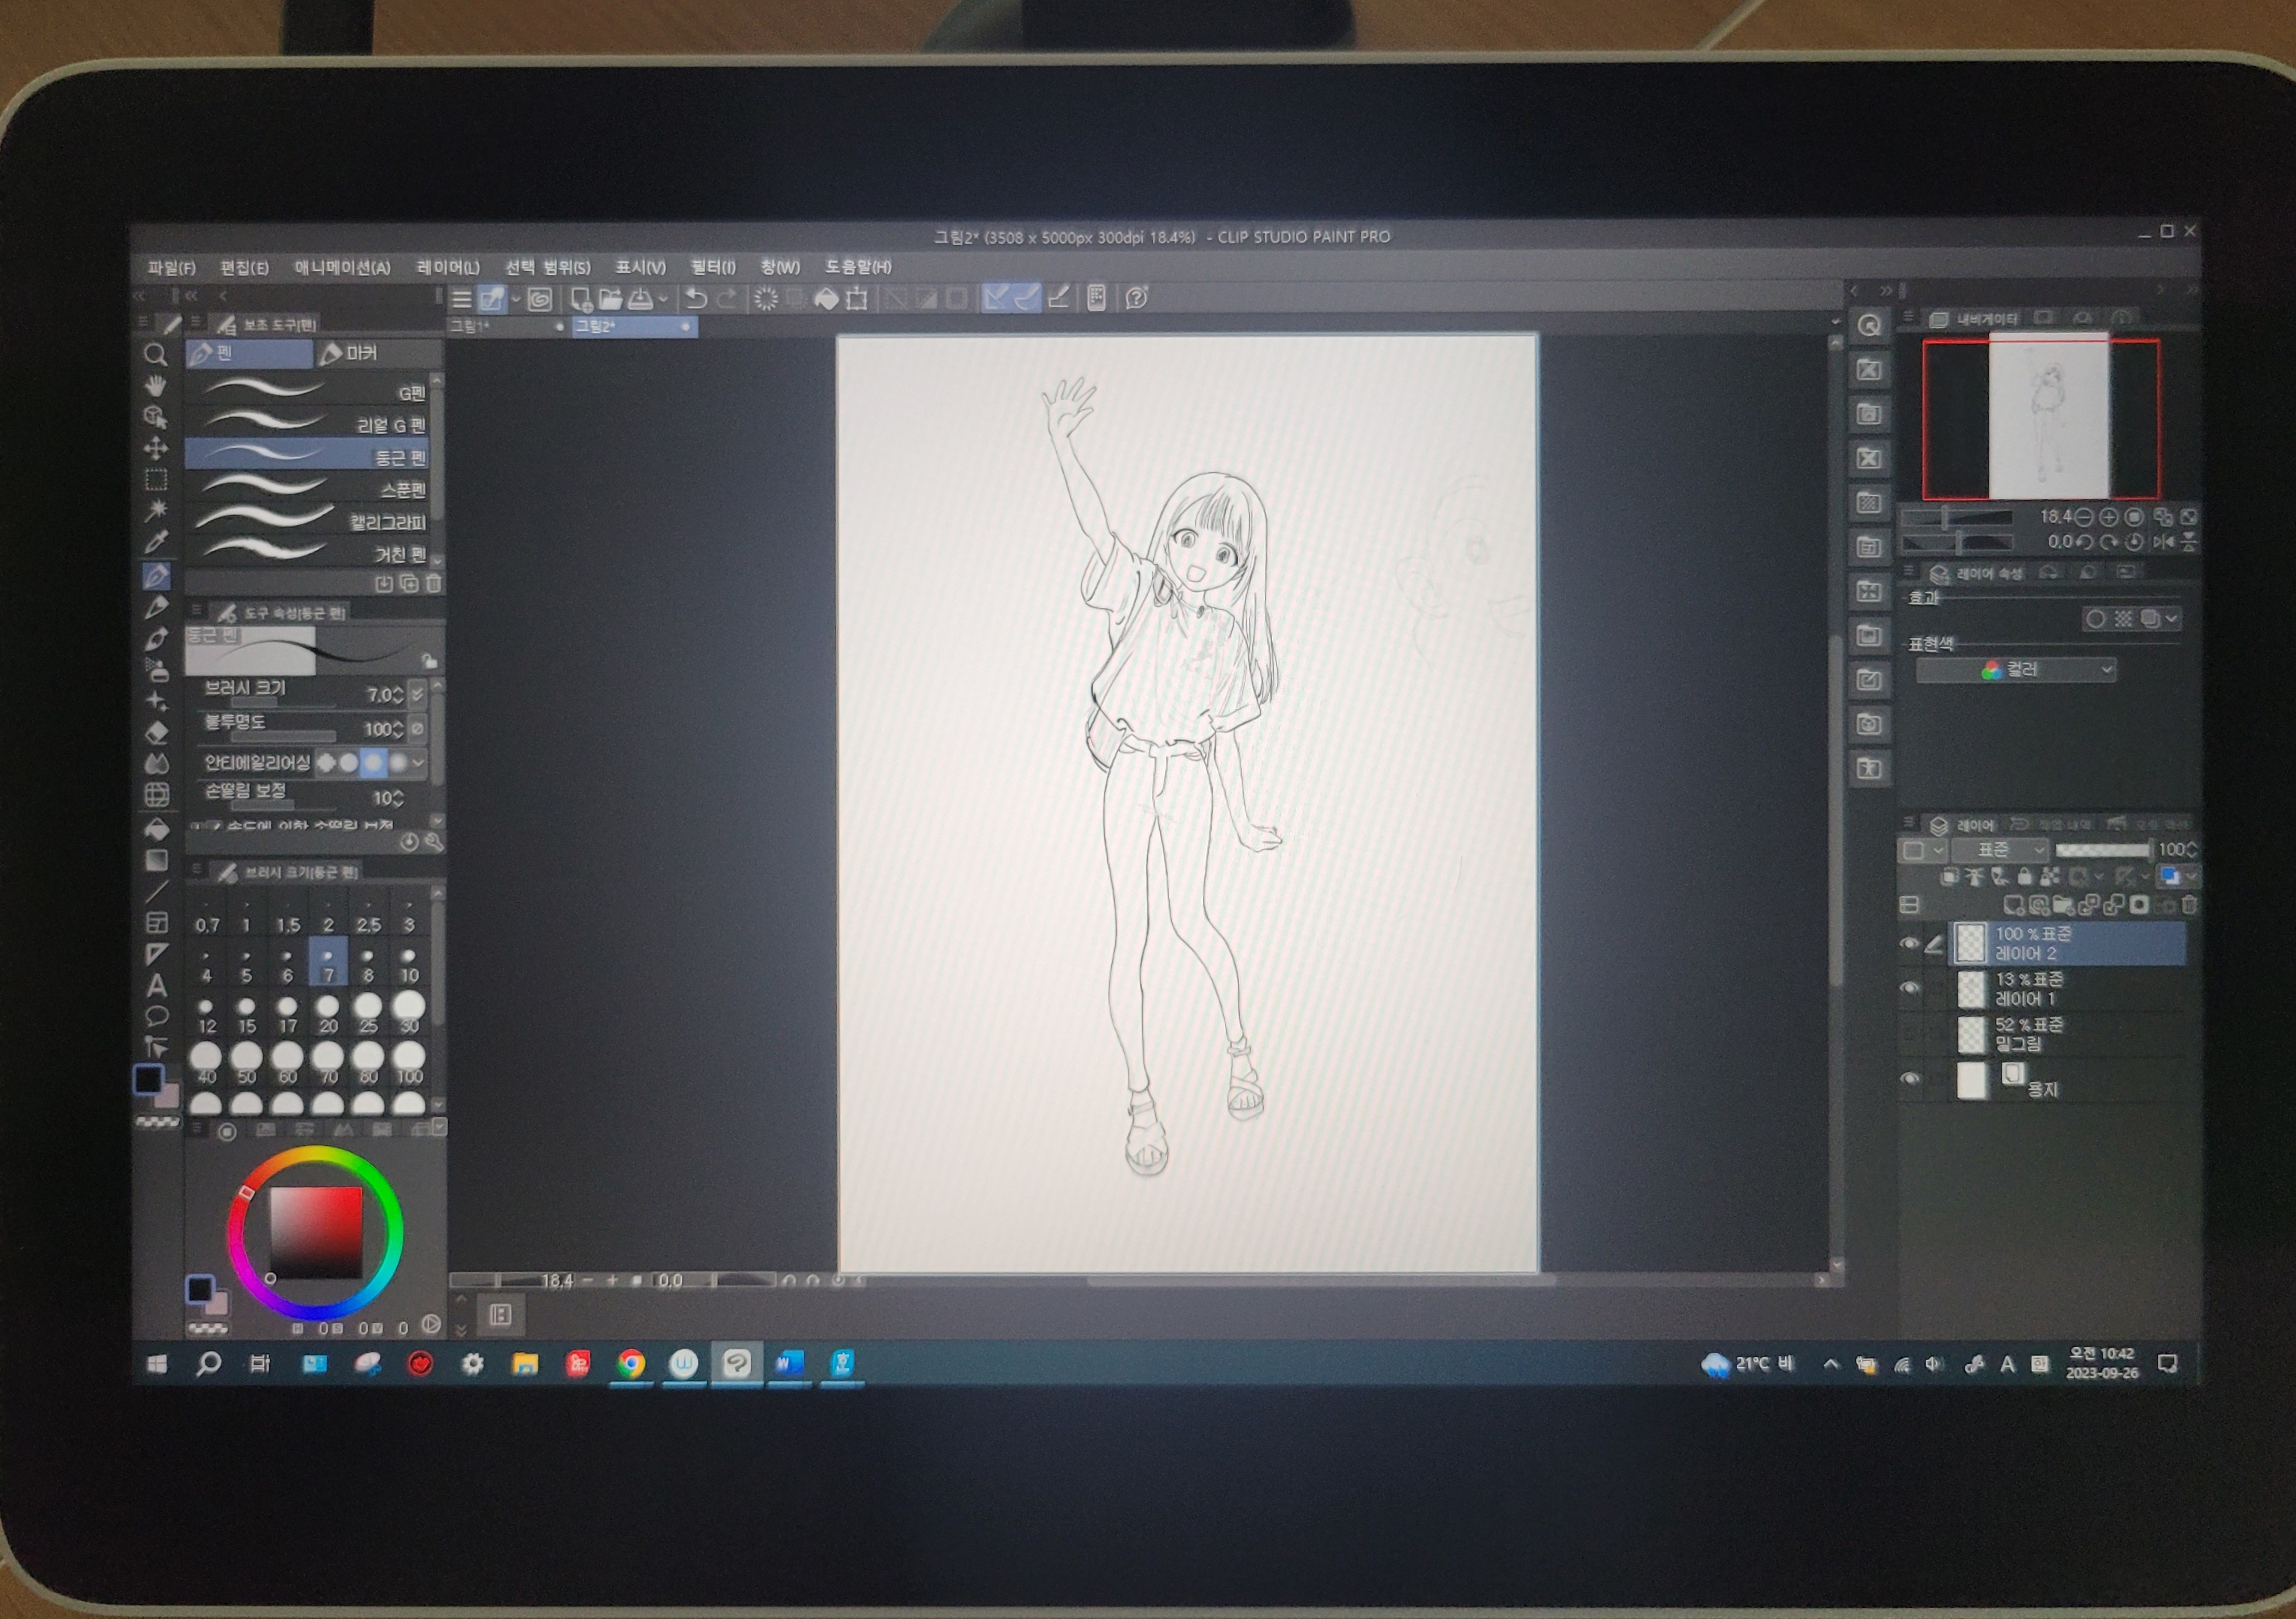Select the Magnifier zoom tool
The height and width of the screenshot is (1619, 2296).
coord(155,354)
